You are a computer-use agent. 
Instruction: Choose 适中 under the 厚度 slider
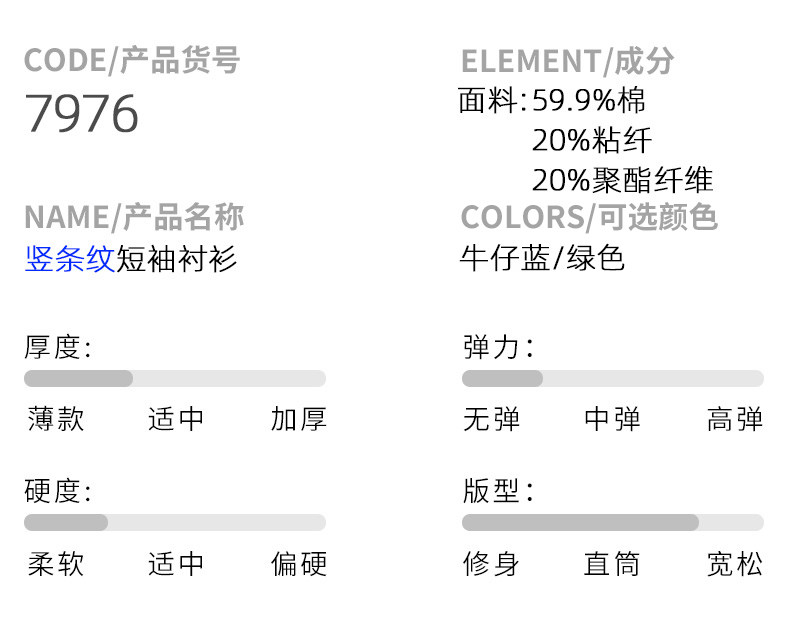pos(176,419)
